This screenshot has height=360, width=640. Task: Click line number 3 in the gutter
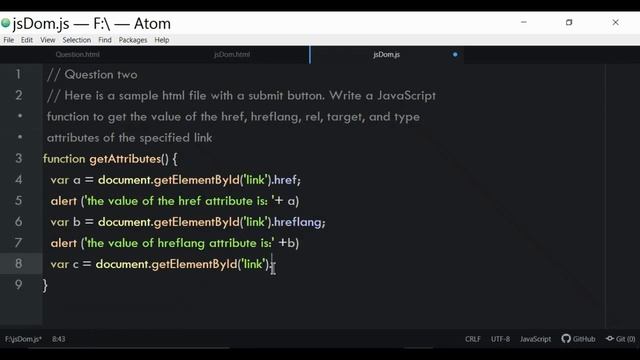tap(18, 158)
